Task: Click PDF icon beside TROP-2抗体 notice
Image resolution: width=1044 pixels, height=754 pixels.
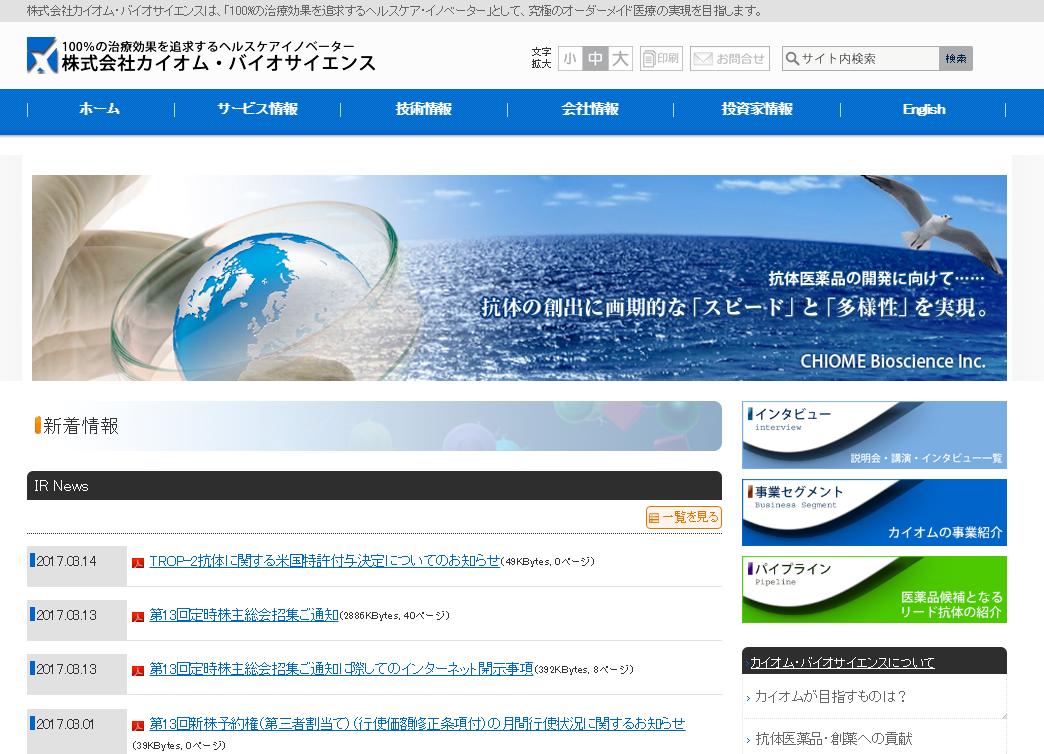Action: tap(138, 563)
